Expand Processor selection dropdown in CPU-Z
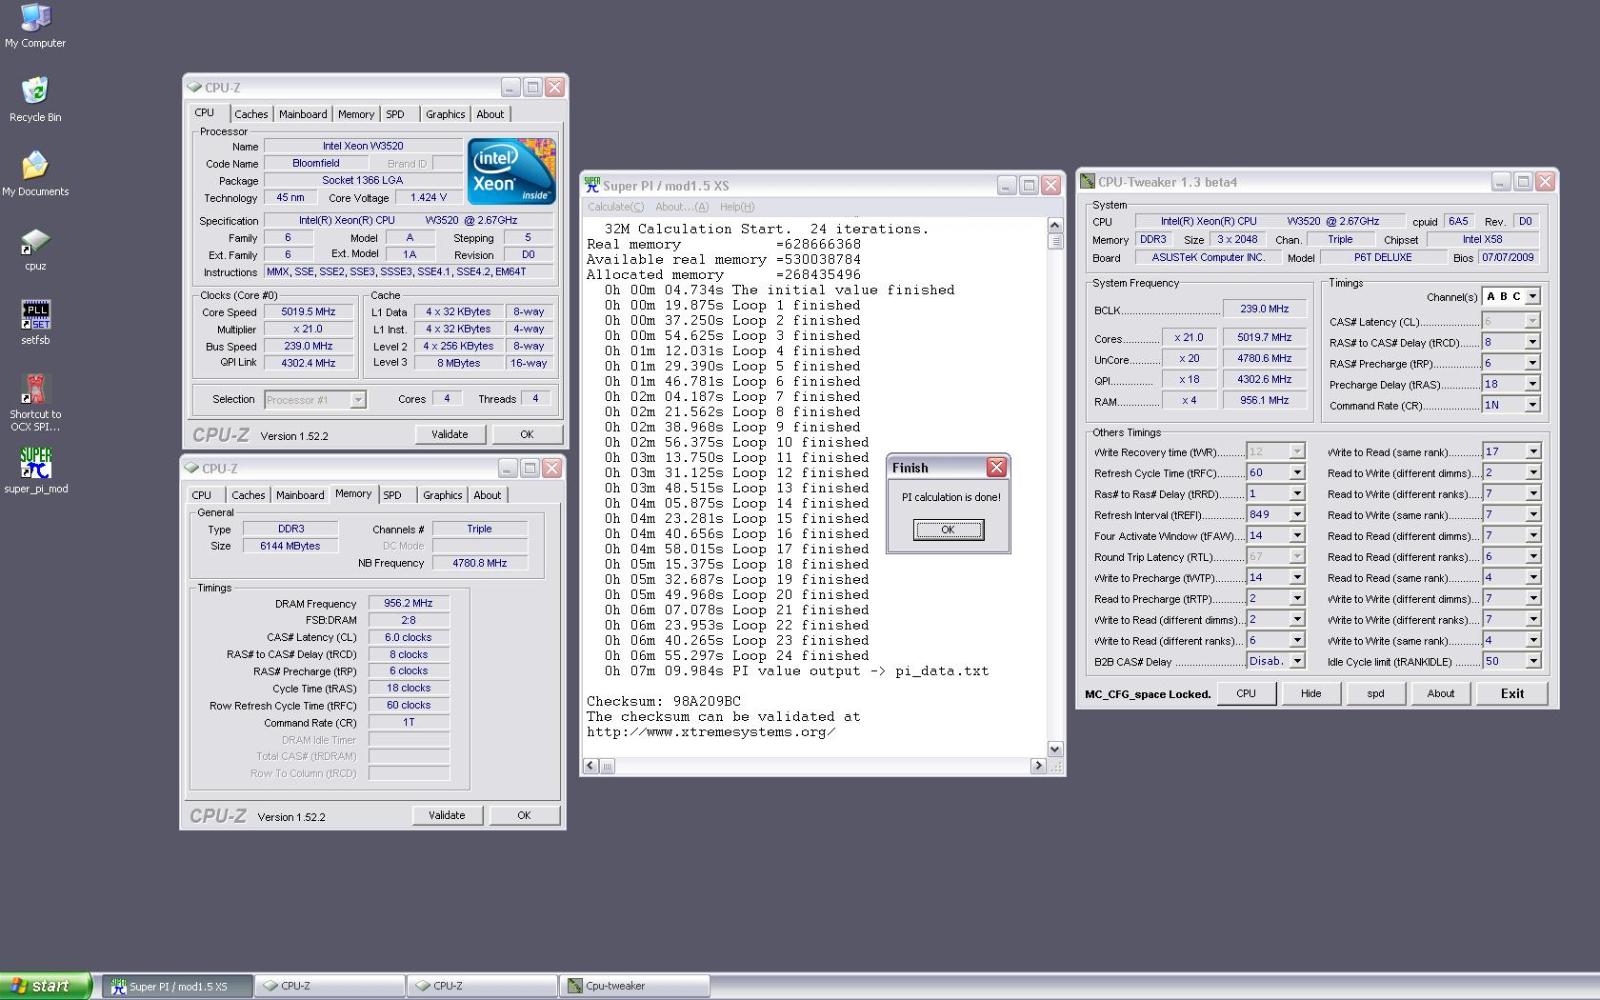Screen dimensions: 1600x1000 (358, 400)
